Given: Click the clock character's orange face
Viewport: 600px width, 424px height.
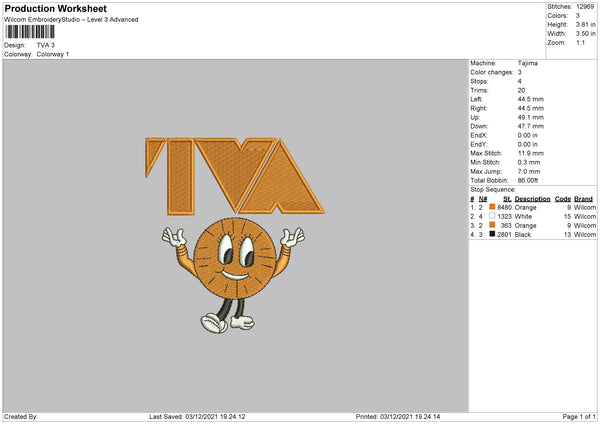Looking at the screenshot, I should point(235,258).
